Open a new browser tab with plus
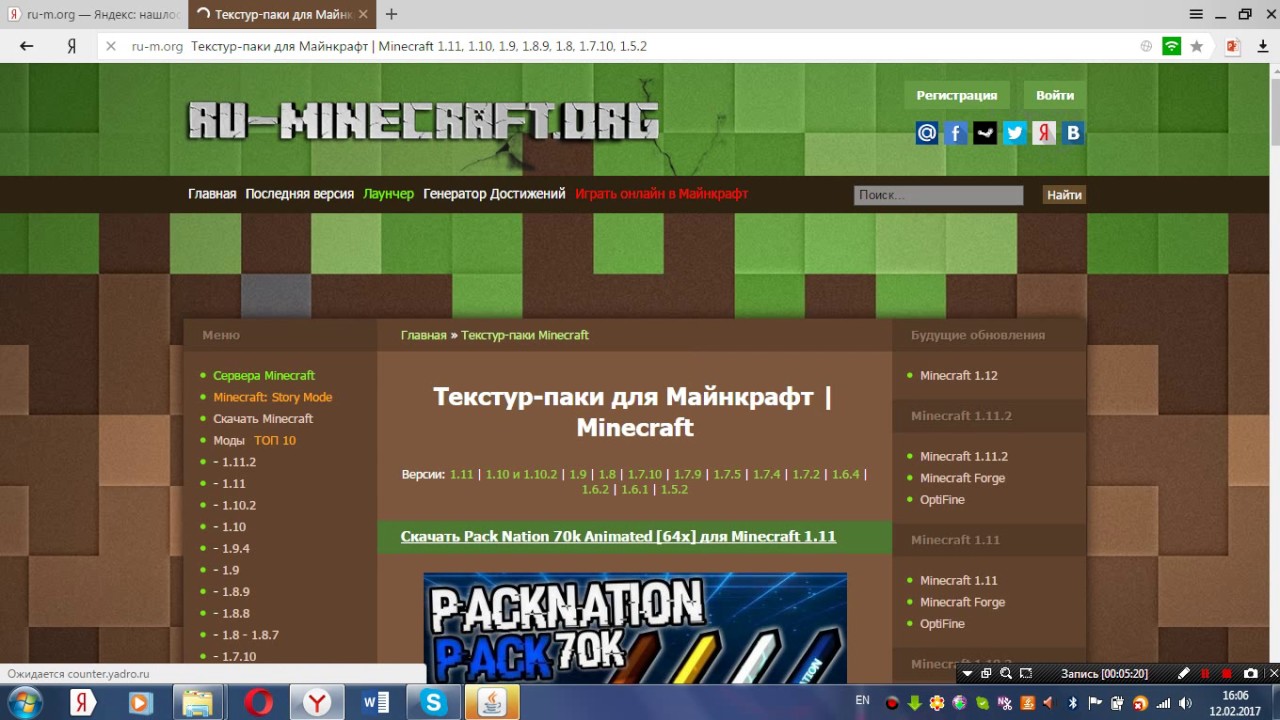The image size is (1280, 720). (x=391, y=14)
